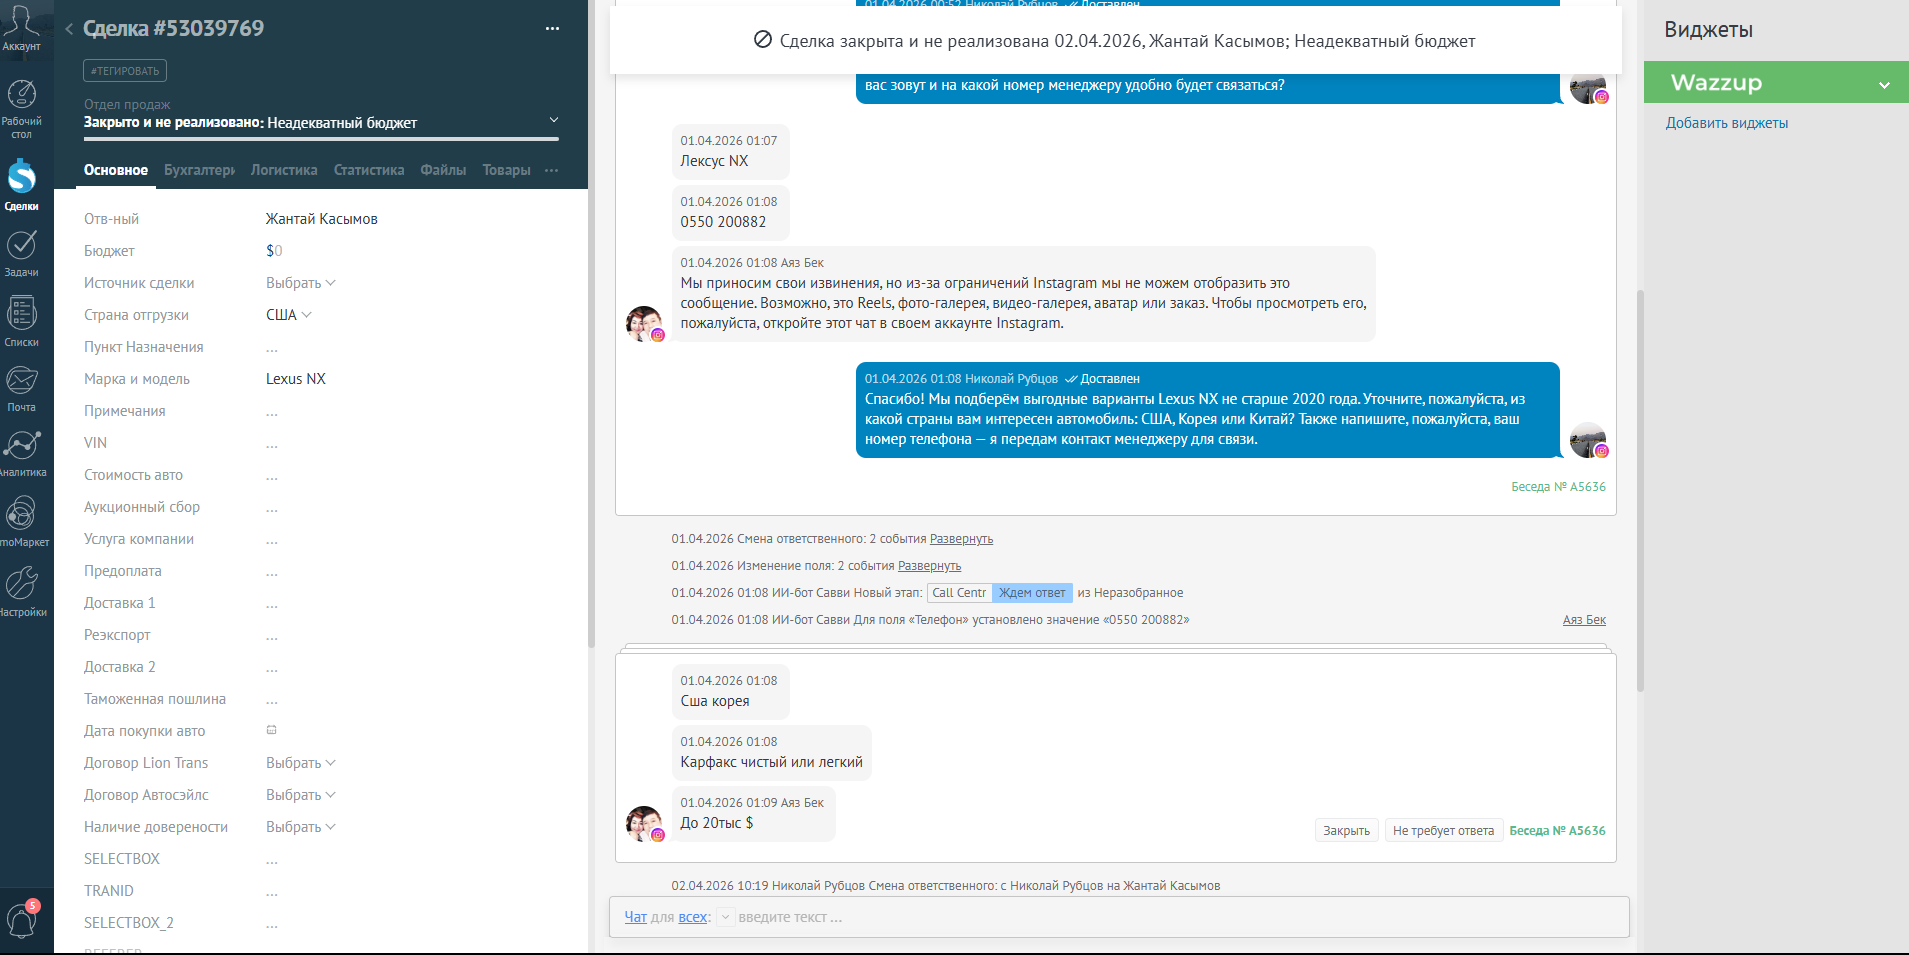Go back using the arrow before Сделка title
1909x955 pixels.
(x=69, y=29)
